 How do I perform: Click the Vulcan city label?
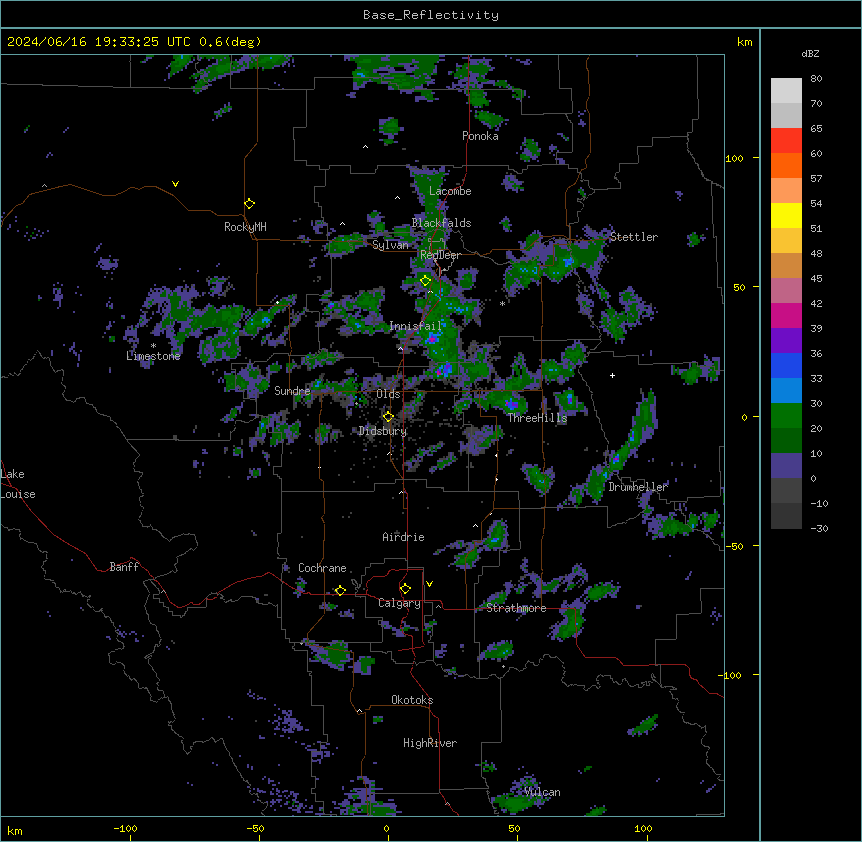point(543,793)
